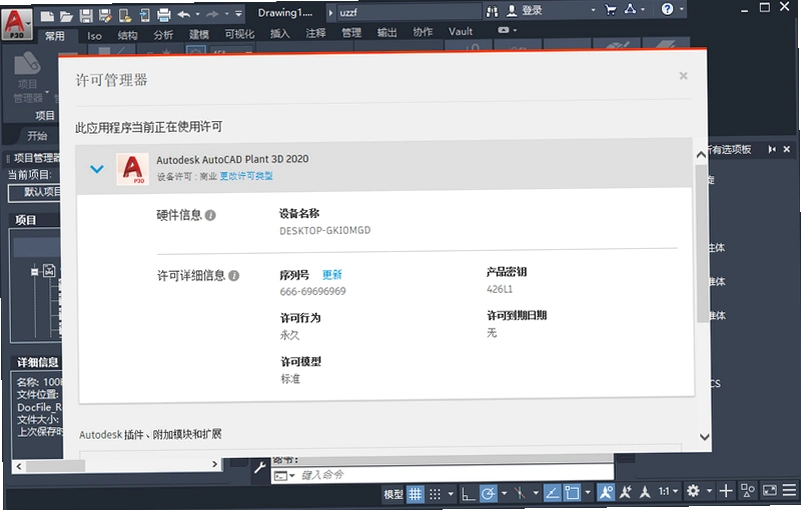Screen dimensions: 801x510
Task: Click the New drawing icon
Action: [47, 16]
